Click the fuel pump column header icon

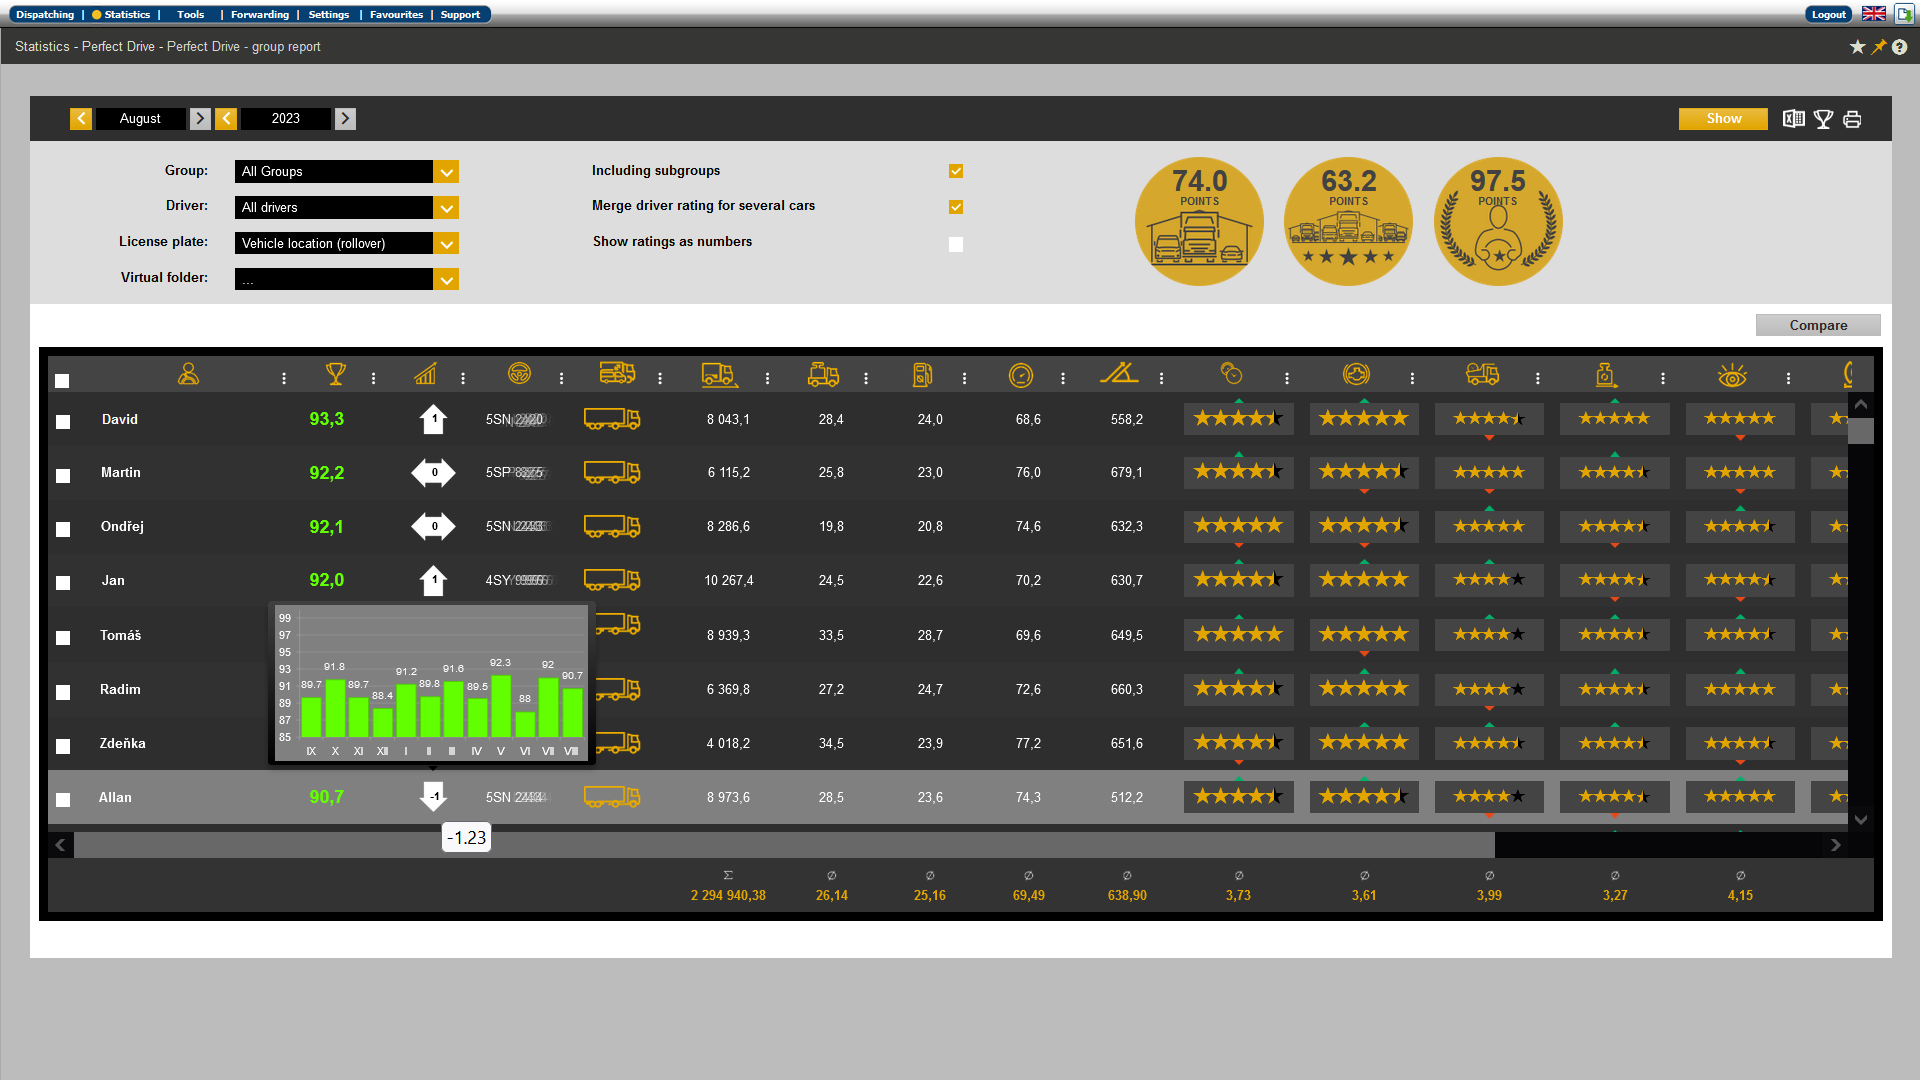coord(922,375)
